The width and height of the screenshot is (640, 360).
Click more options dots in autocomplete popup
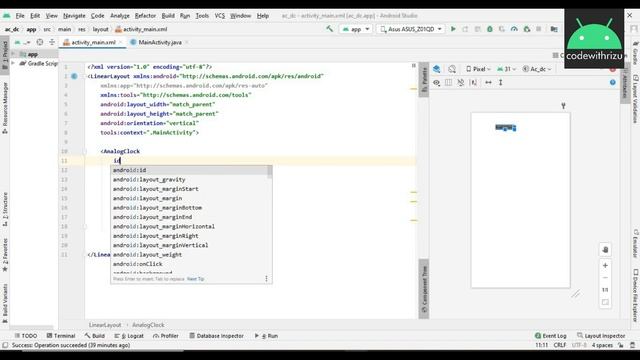point(267,279)
